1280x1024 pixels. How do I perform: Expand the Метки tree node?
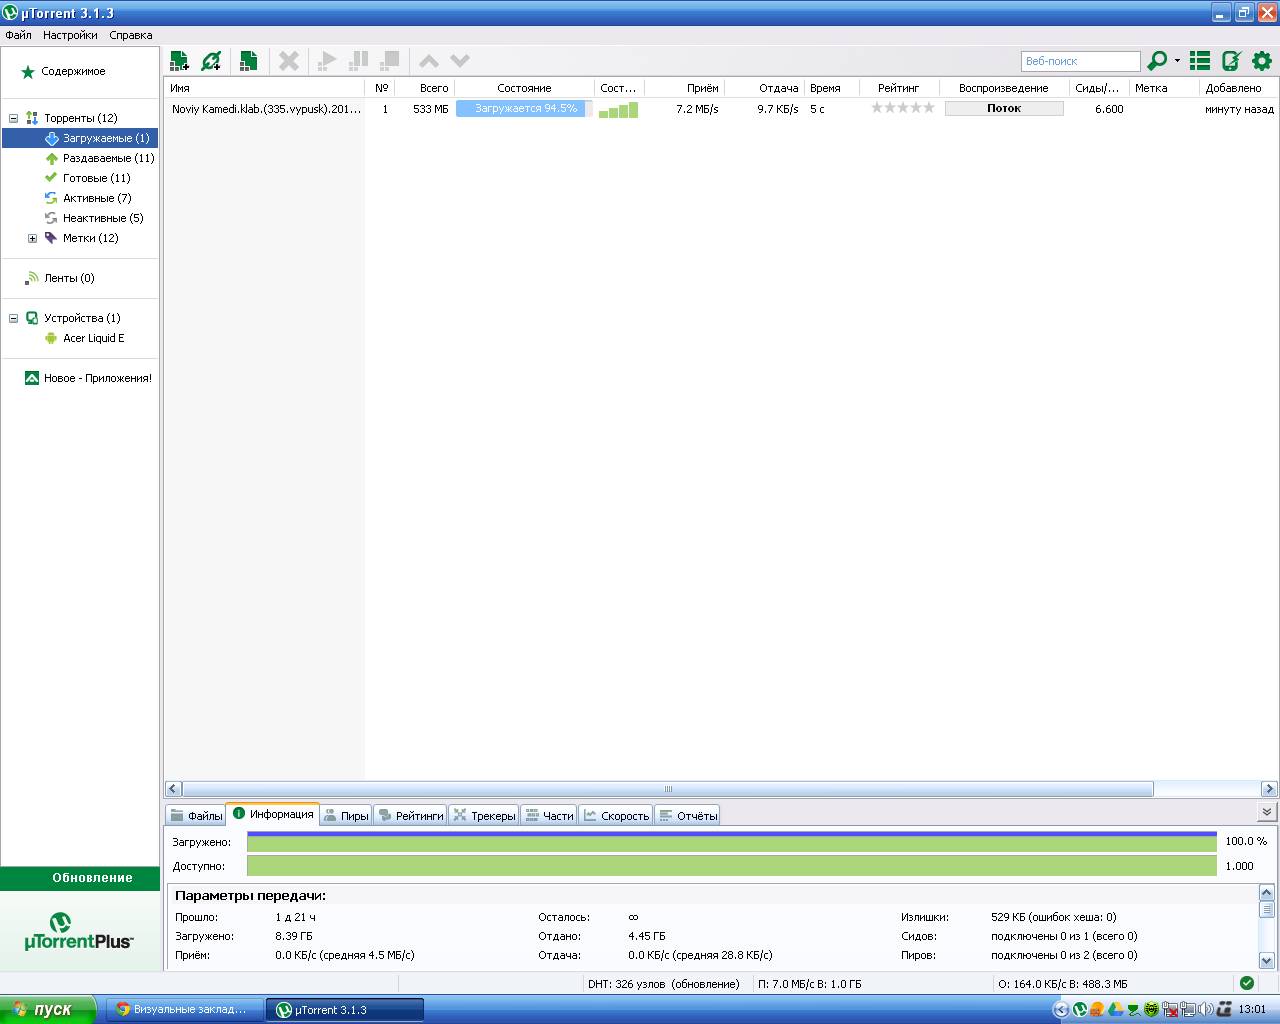point(32,238)
